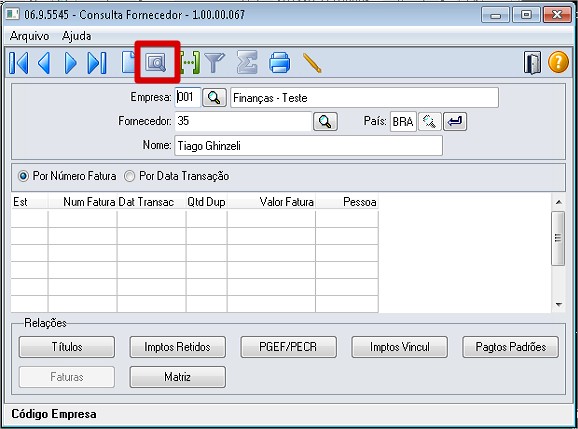
Task: Close the Consulta Fornecedor window
Action: pyautogui.click(x=557, y=15)
